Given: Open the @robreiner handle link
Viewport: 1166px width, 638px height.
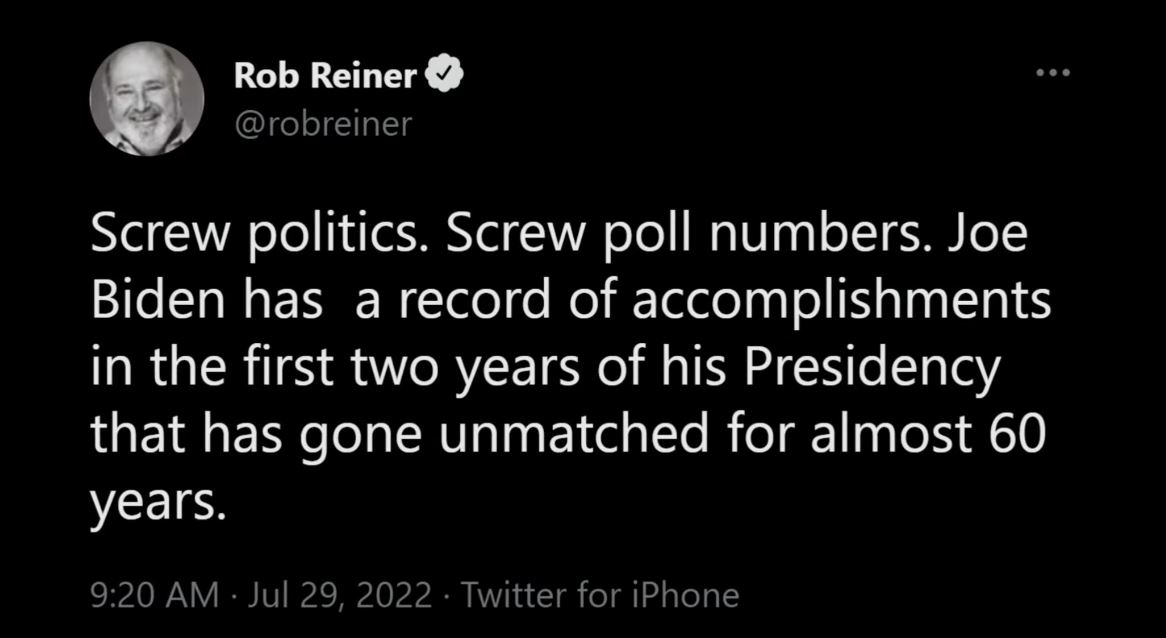Looking at the screenshot, I should (x=322, y=125).
